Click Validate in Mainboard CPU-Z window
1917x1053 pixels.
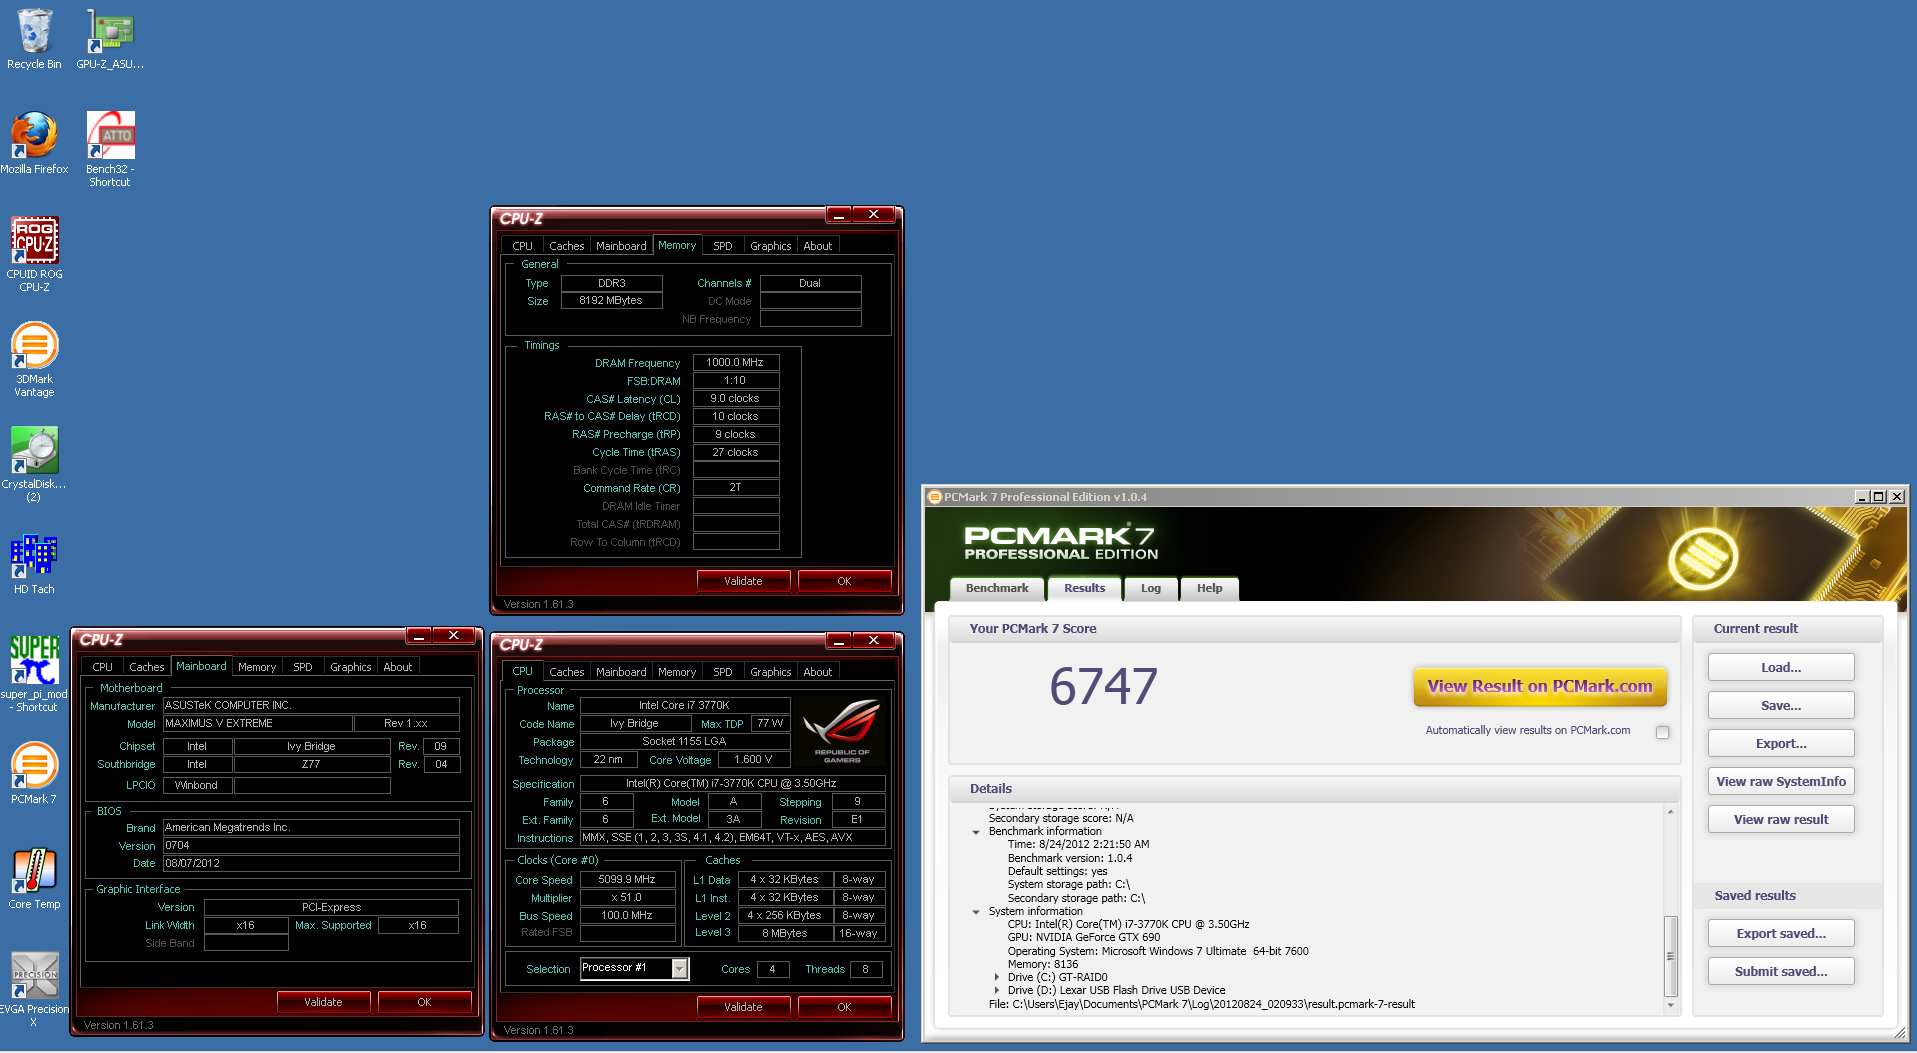pyautogui.click(x=323, y=1002)
